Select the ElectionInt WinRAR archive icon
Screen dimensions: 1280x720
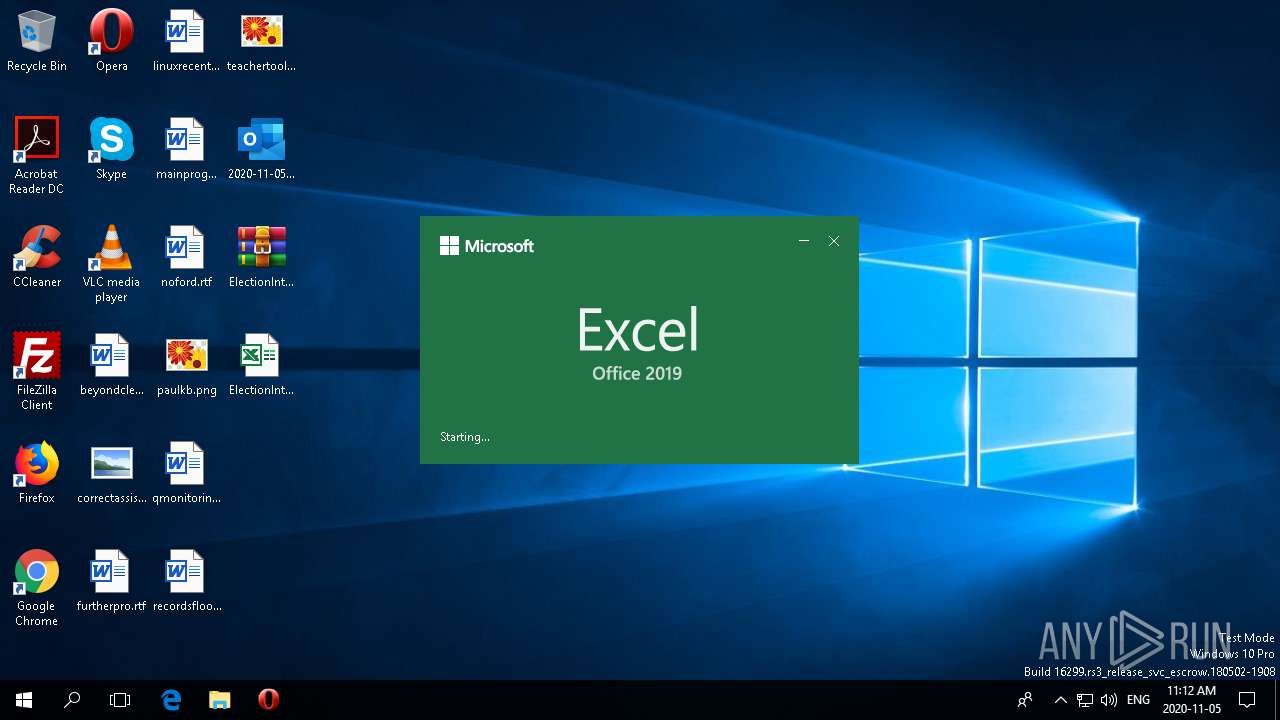[x=261, y=257]
